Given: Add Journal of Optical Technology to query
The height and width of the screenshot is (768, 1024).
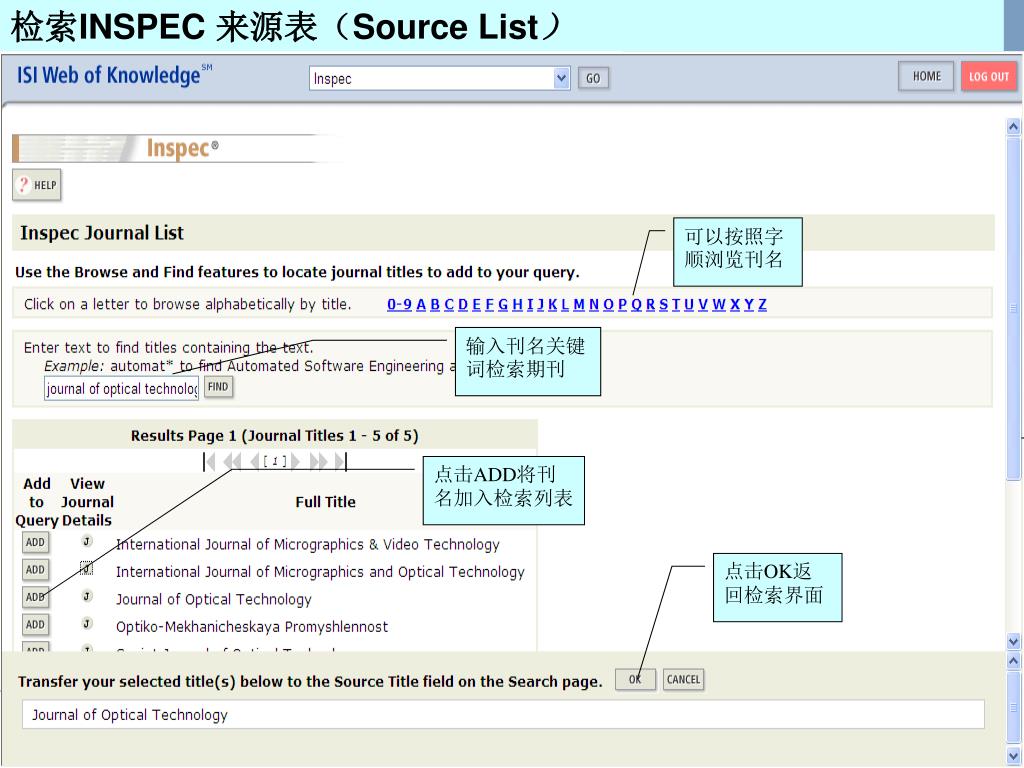Looking at the screenshot, I should tap(35, 597).
